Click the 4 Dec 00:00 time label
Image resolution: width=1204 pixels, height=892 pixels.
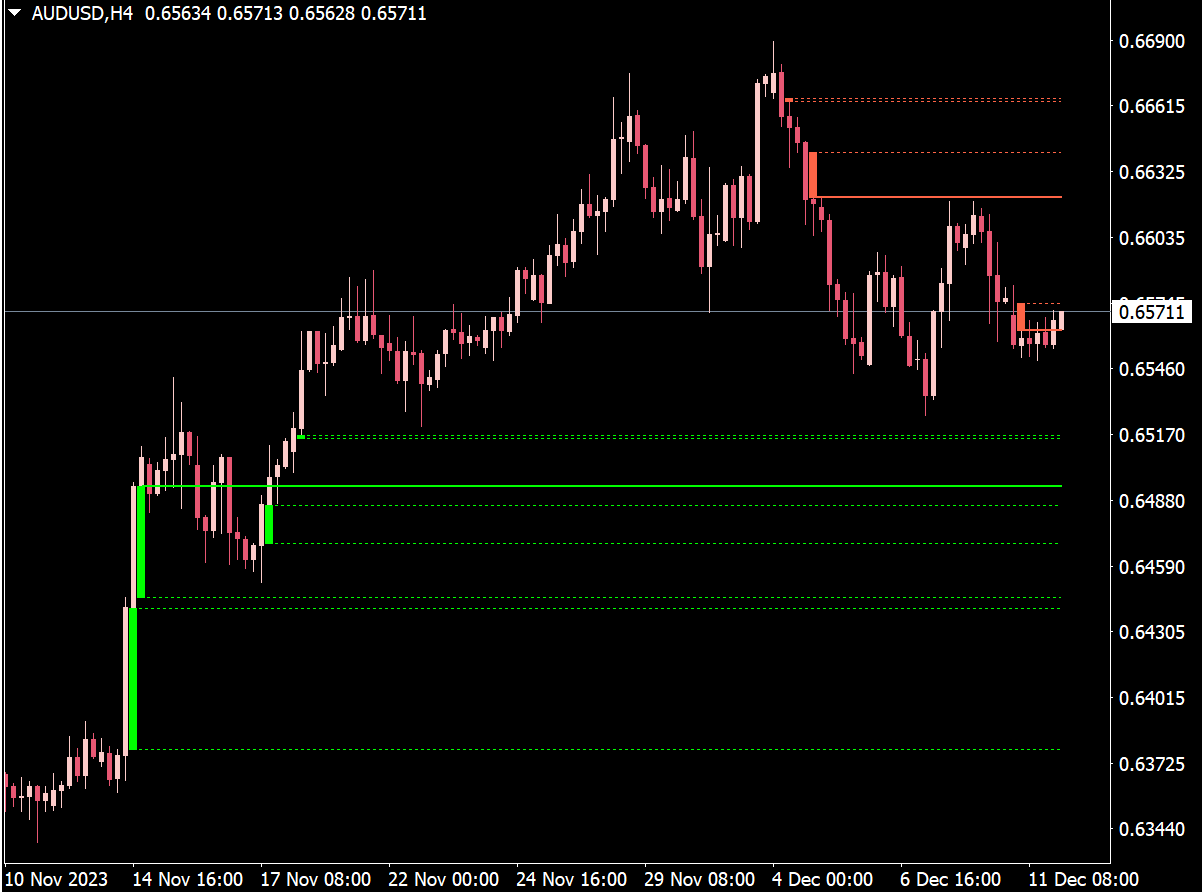coord(830,878)
